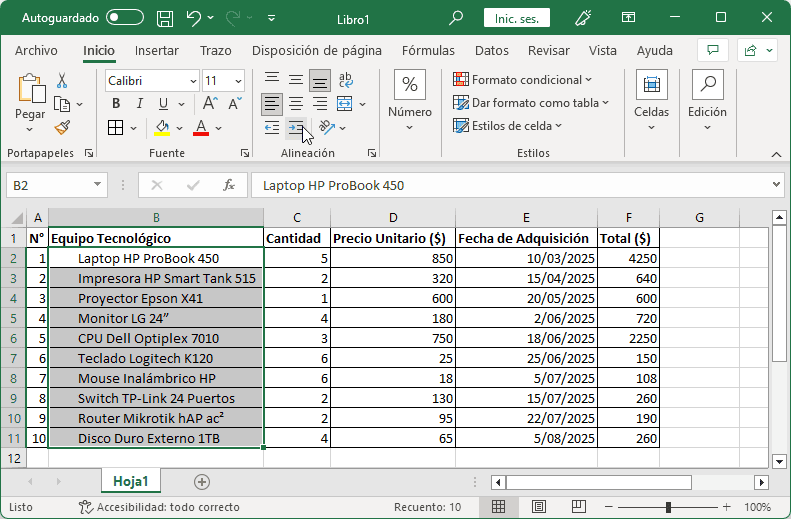Switch to the Insertar tab
The image size is (791, 519).
(157, 50)
